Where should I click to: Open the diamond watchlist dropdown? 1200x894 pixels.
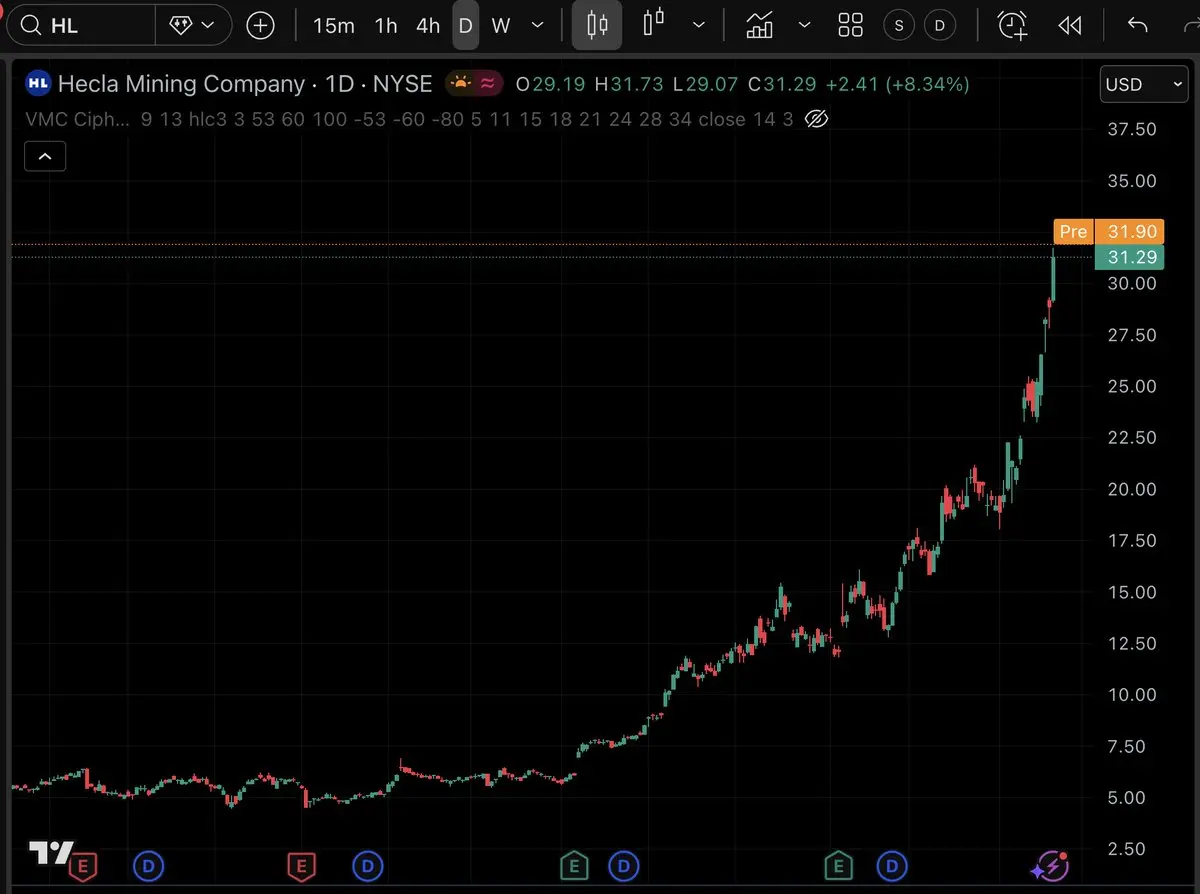[x=194, y=25]
